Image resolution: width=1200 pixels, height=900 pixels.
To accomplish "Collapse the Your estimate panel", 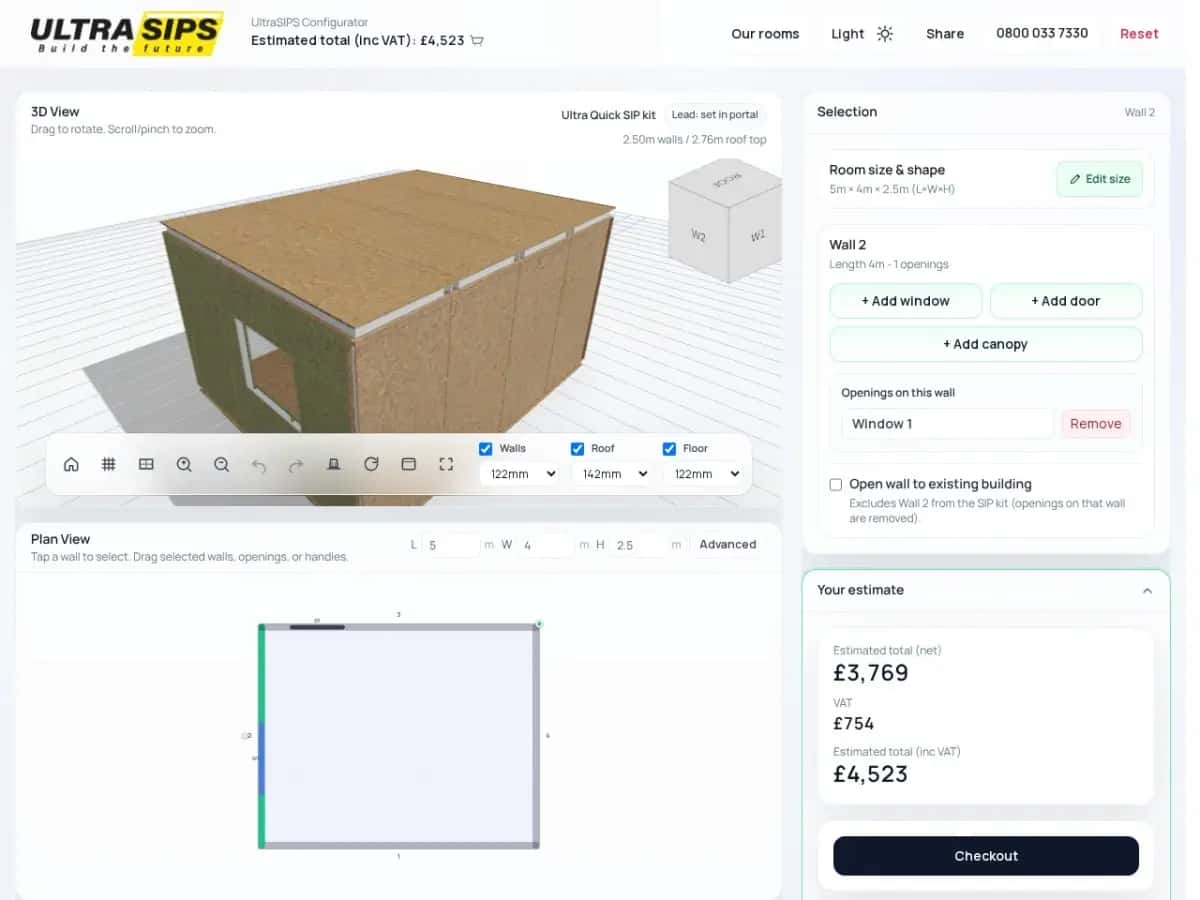I will click(1147, 590).
